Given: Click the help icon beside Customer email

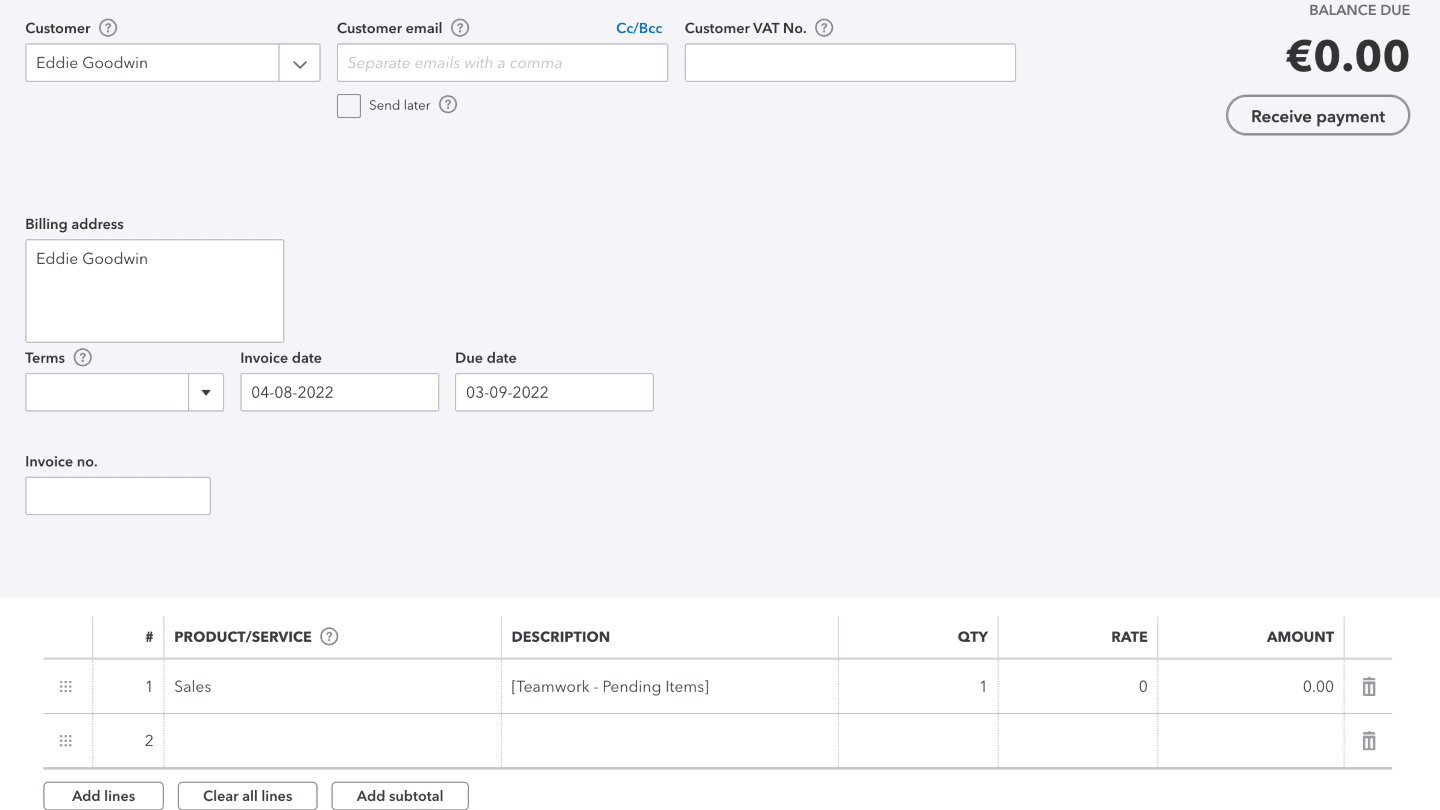Looking at the screenshot, I should coord(460,28).
